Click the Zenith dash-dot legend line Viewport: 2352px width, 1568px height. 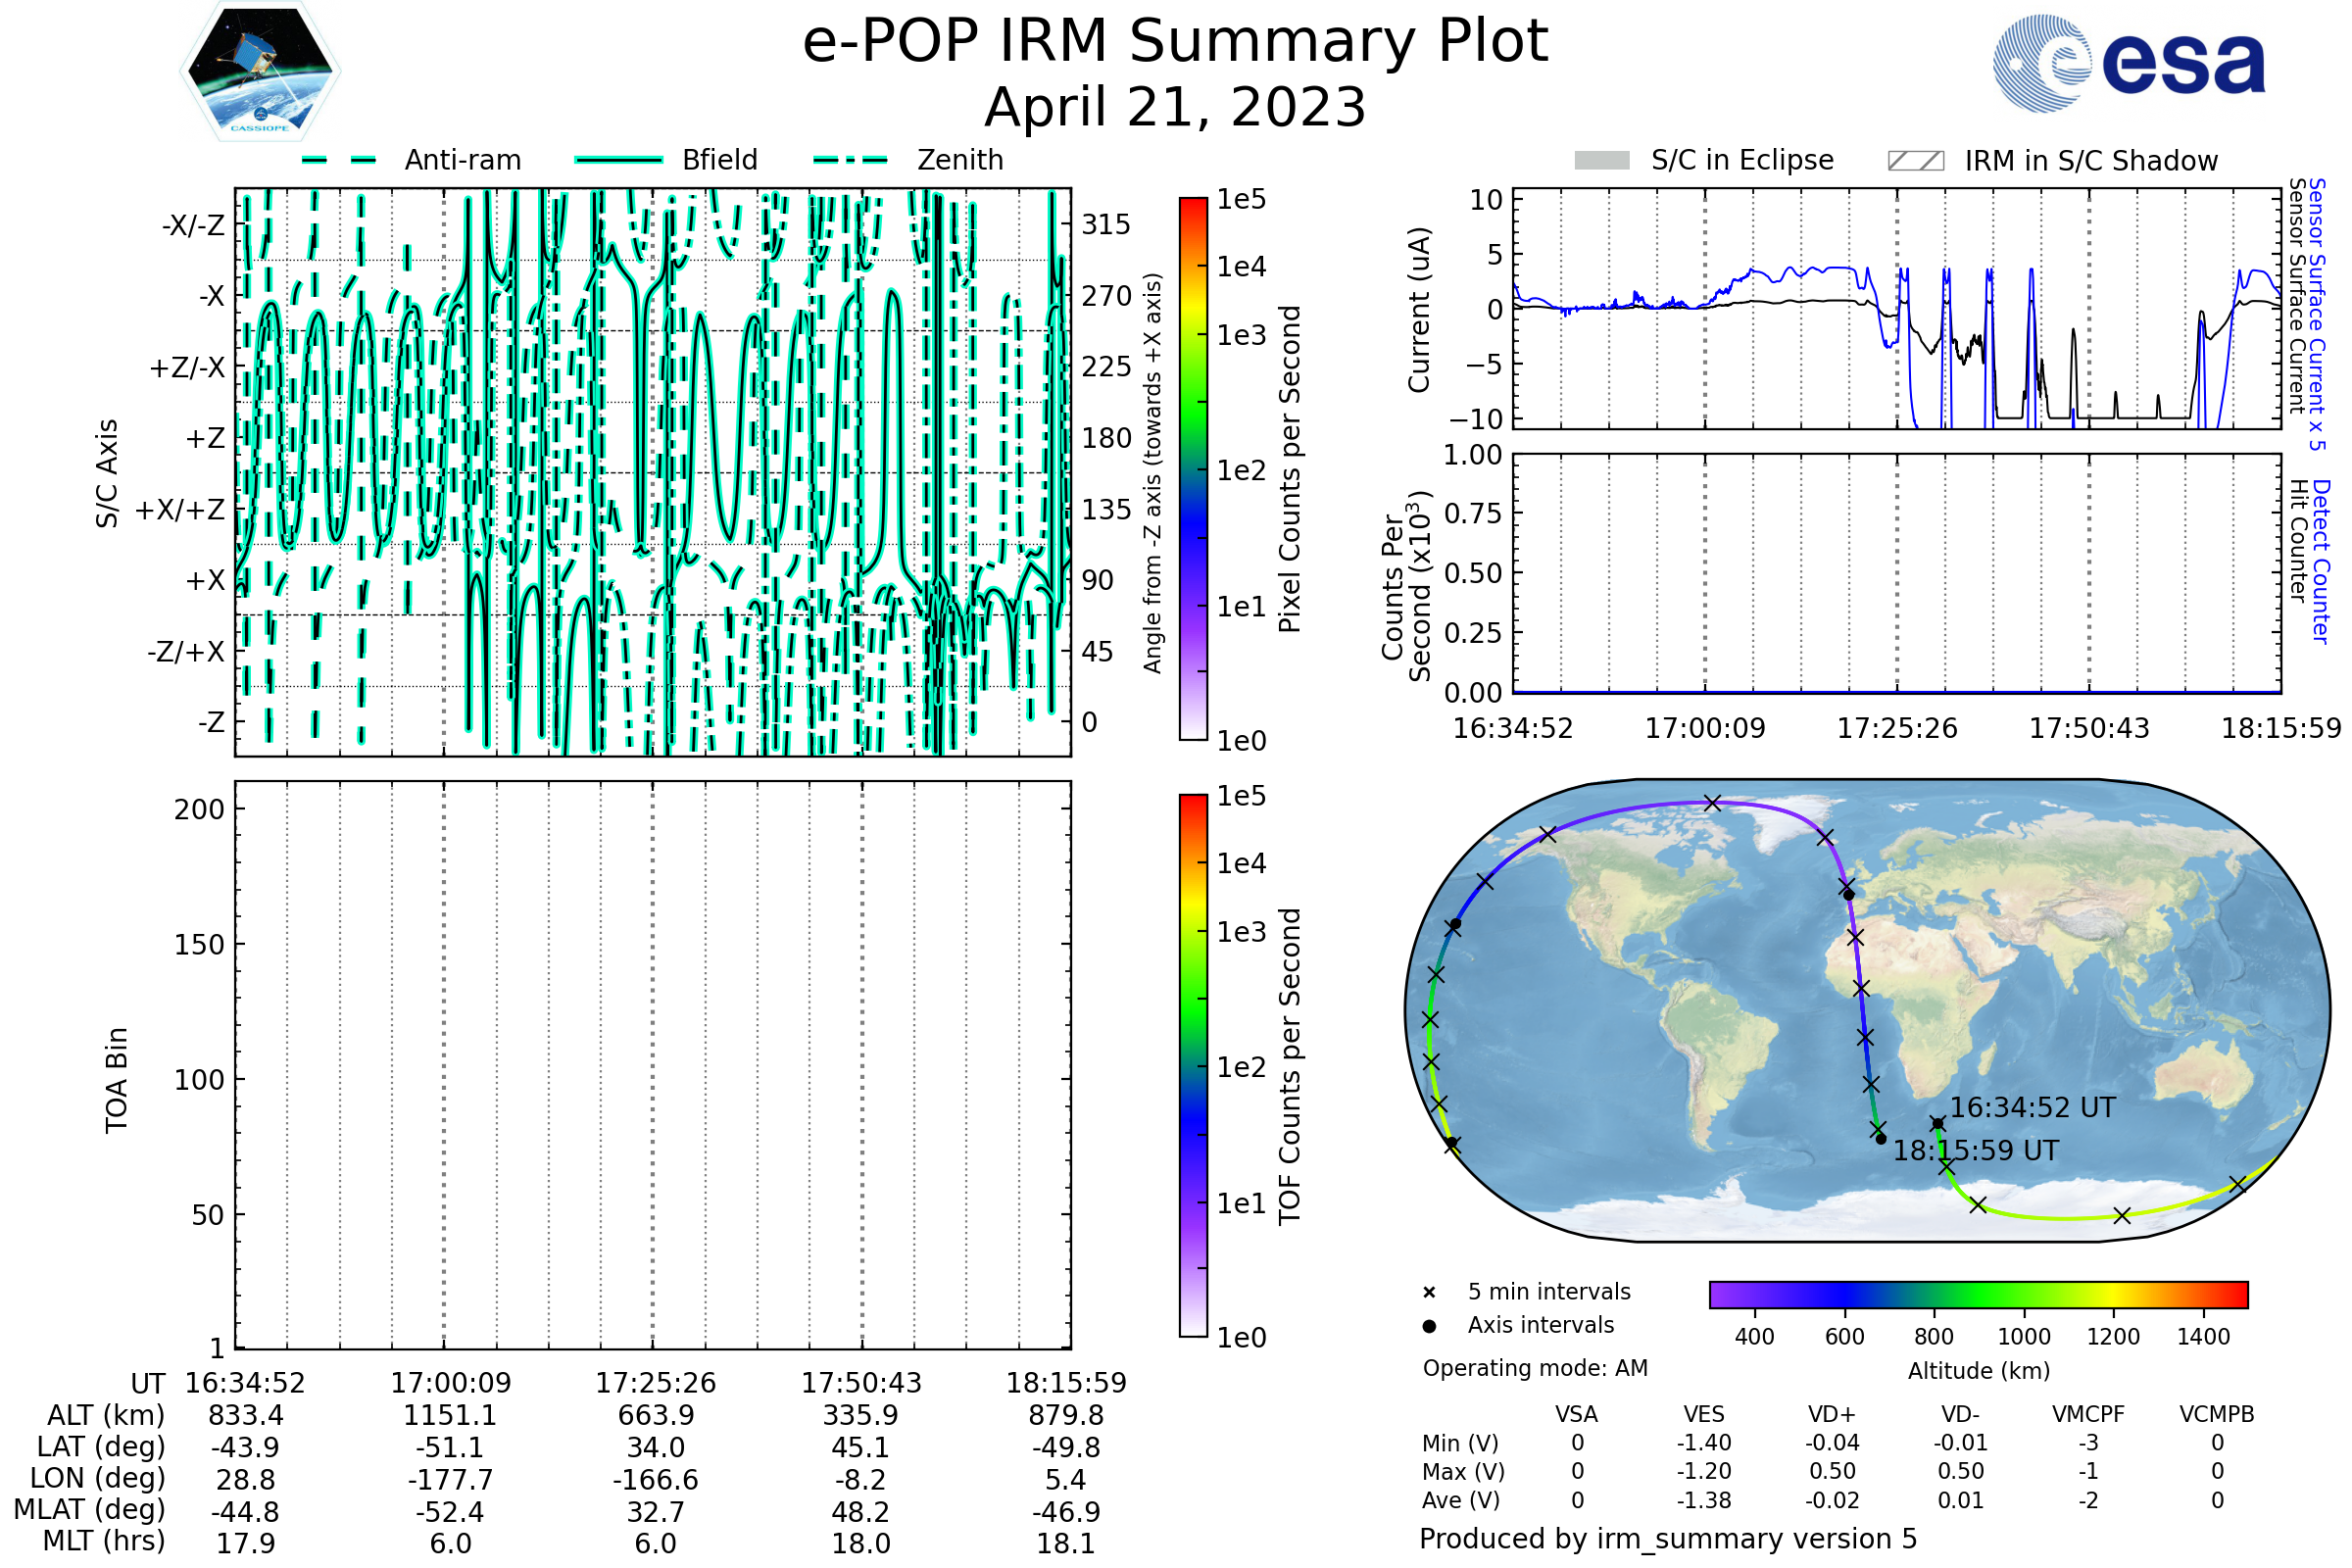[851, 160]
